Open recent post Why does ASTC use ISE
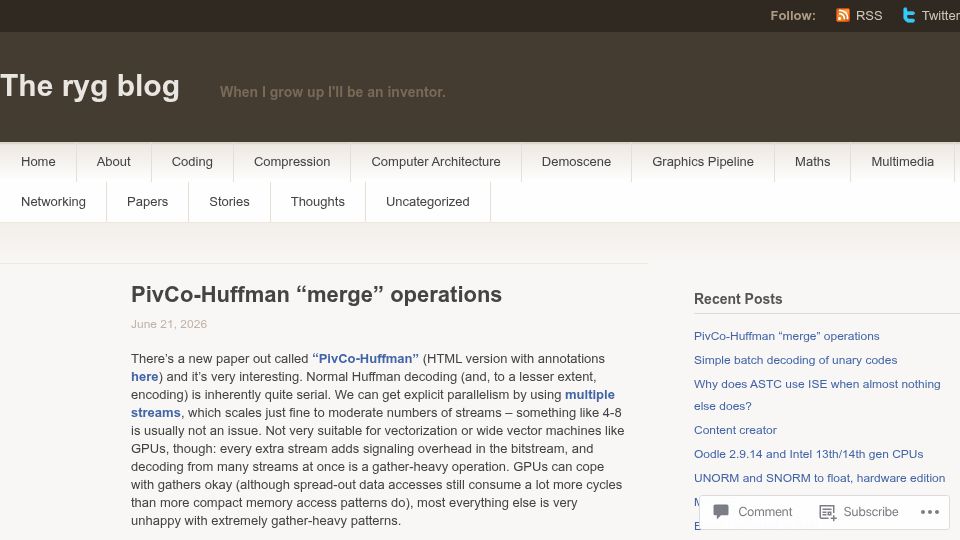 point(817,395)
